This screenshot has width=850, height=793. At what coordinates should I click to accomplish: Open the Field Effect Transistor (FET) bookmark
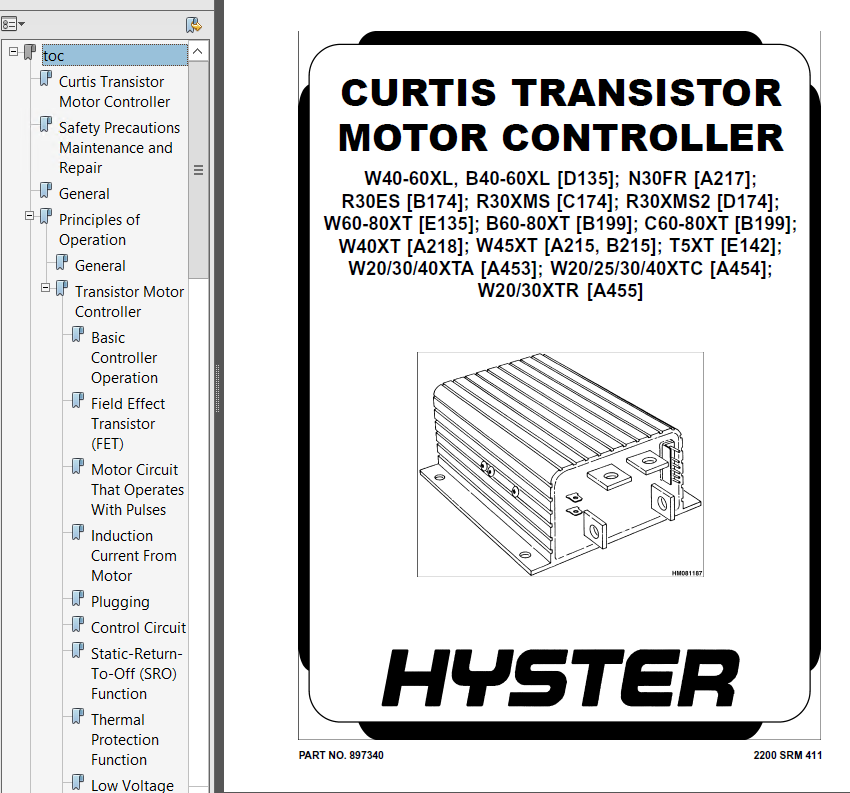[128, 423]
